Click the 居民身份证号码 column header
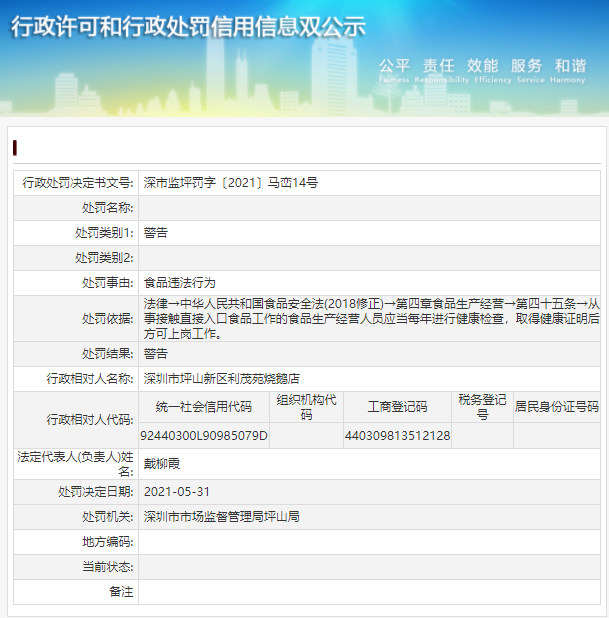The height and width of the screenshot is (618, 609). coord(556,407)
